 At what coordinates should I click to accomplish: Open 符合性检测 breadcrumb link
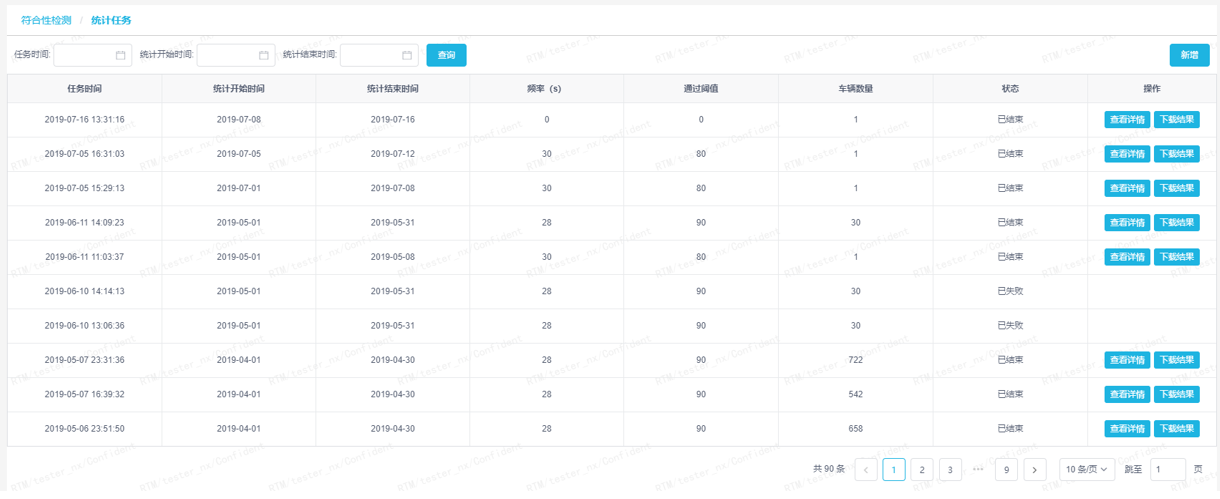pyautogui.click(x=46, y=20)
